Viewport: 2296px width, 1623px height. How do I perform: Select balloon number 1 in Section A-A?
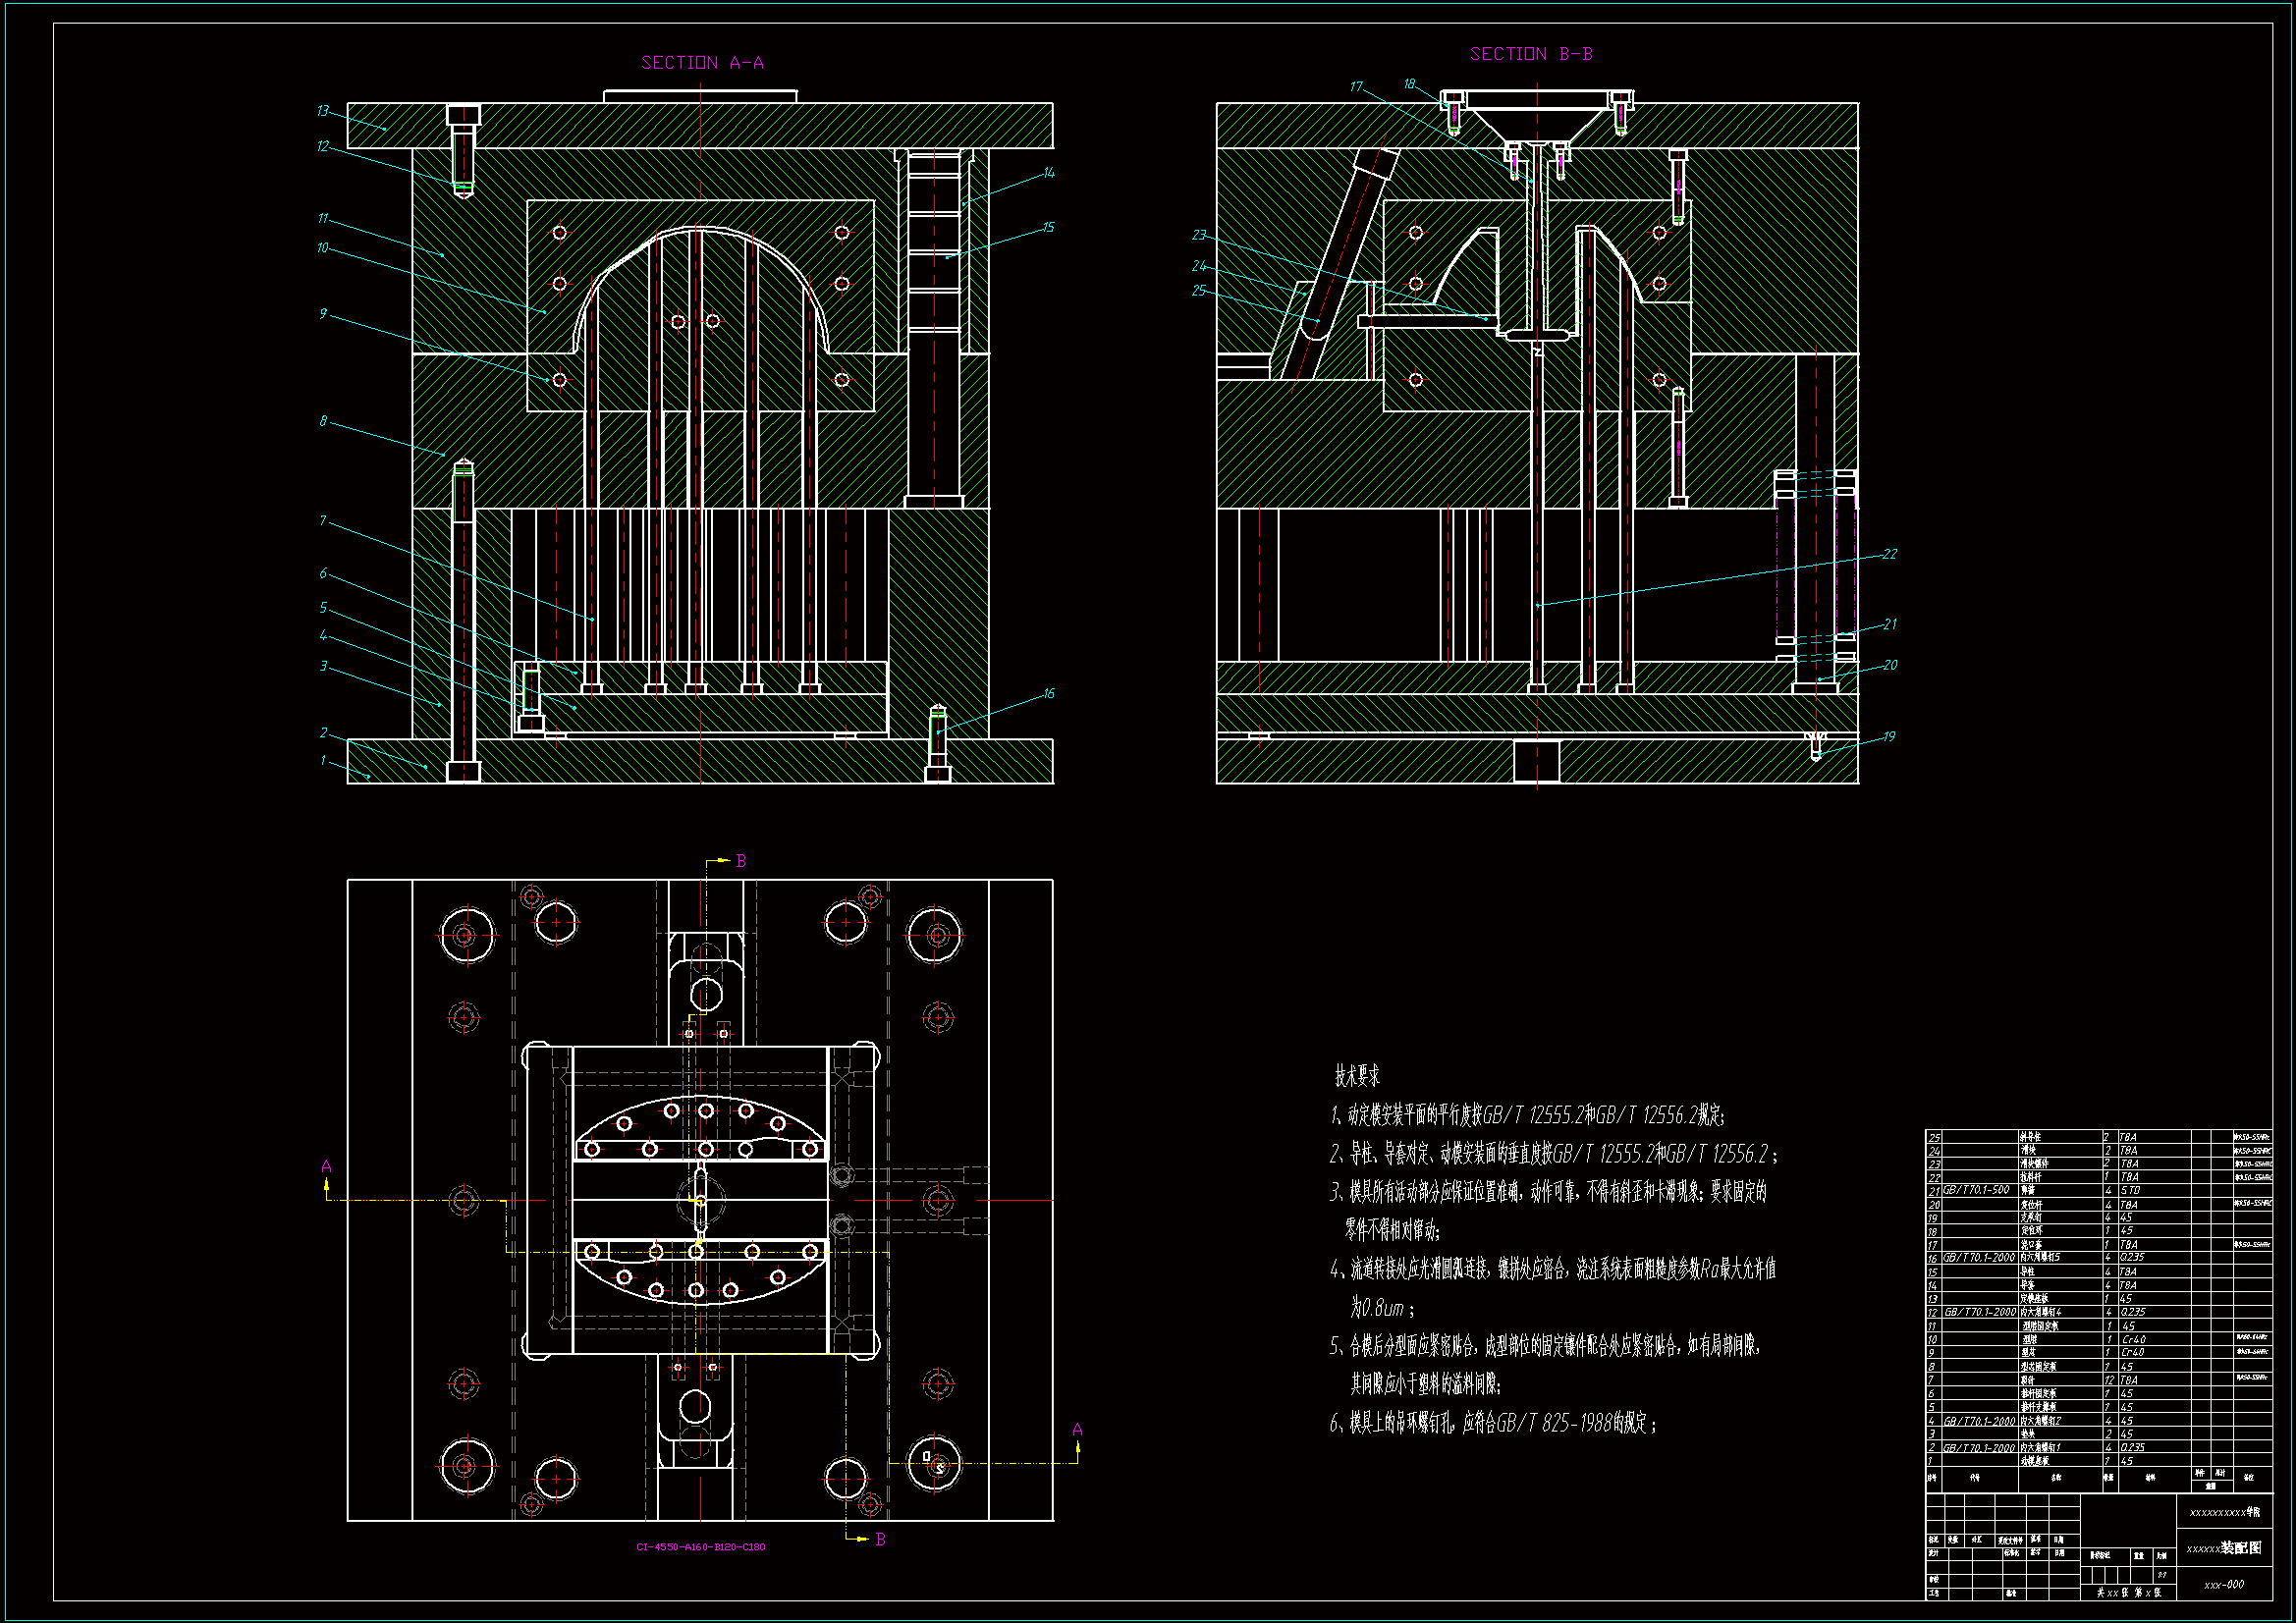coord(322,761)
